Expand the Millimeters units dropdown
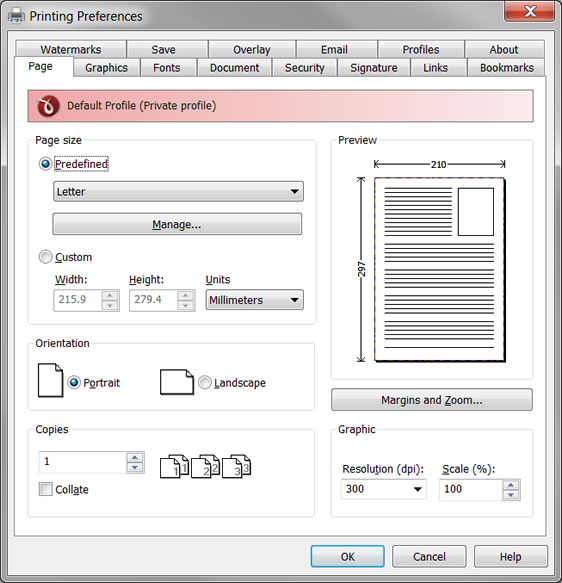Image resolution: width=562 pixels, height=583 pixels. coord(255,300)
